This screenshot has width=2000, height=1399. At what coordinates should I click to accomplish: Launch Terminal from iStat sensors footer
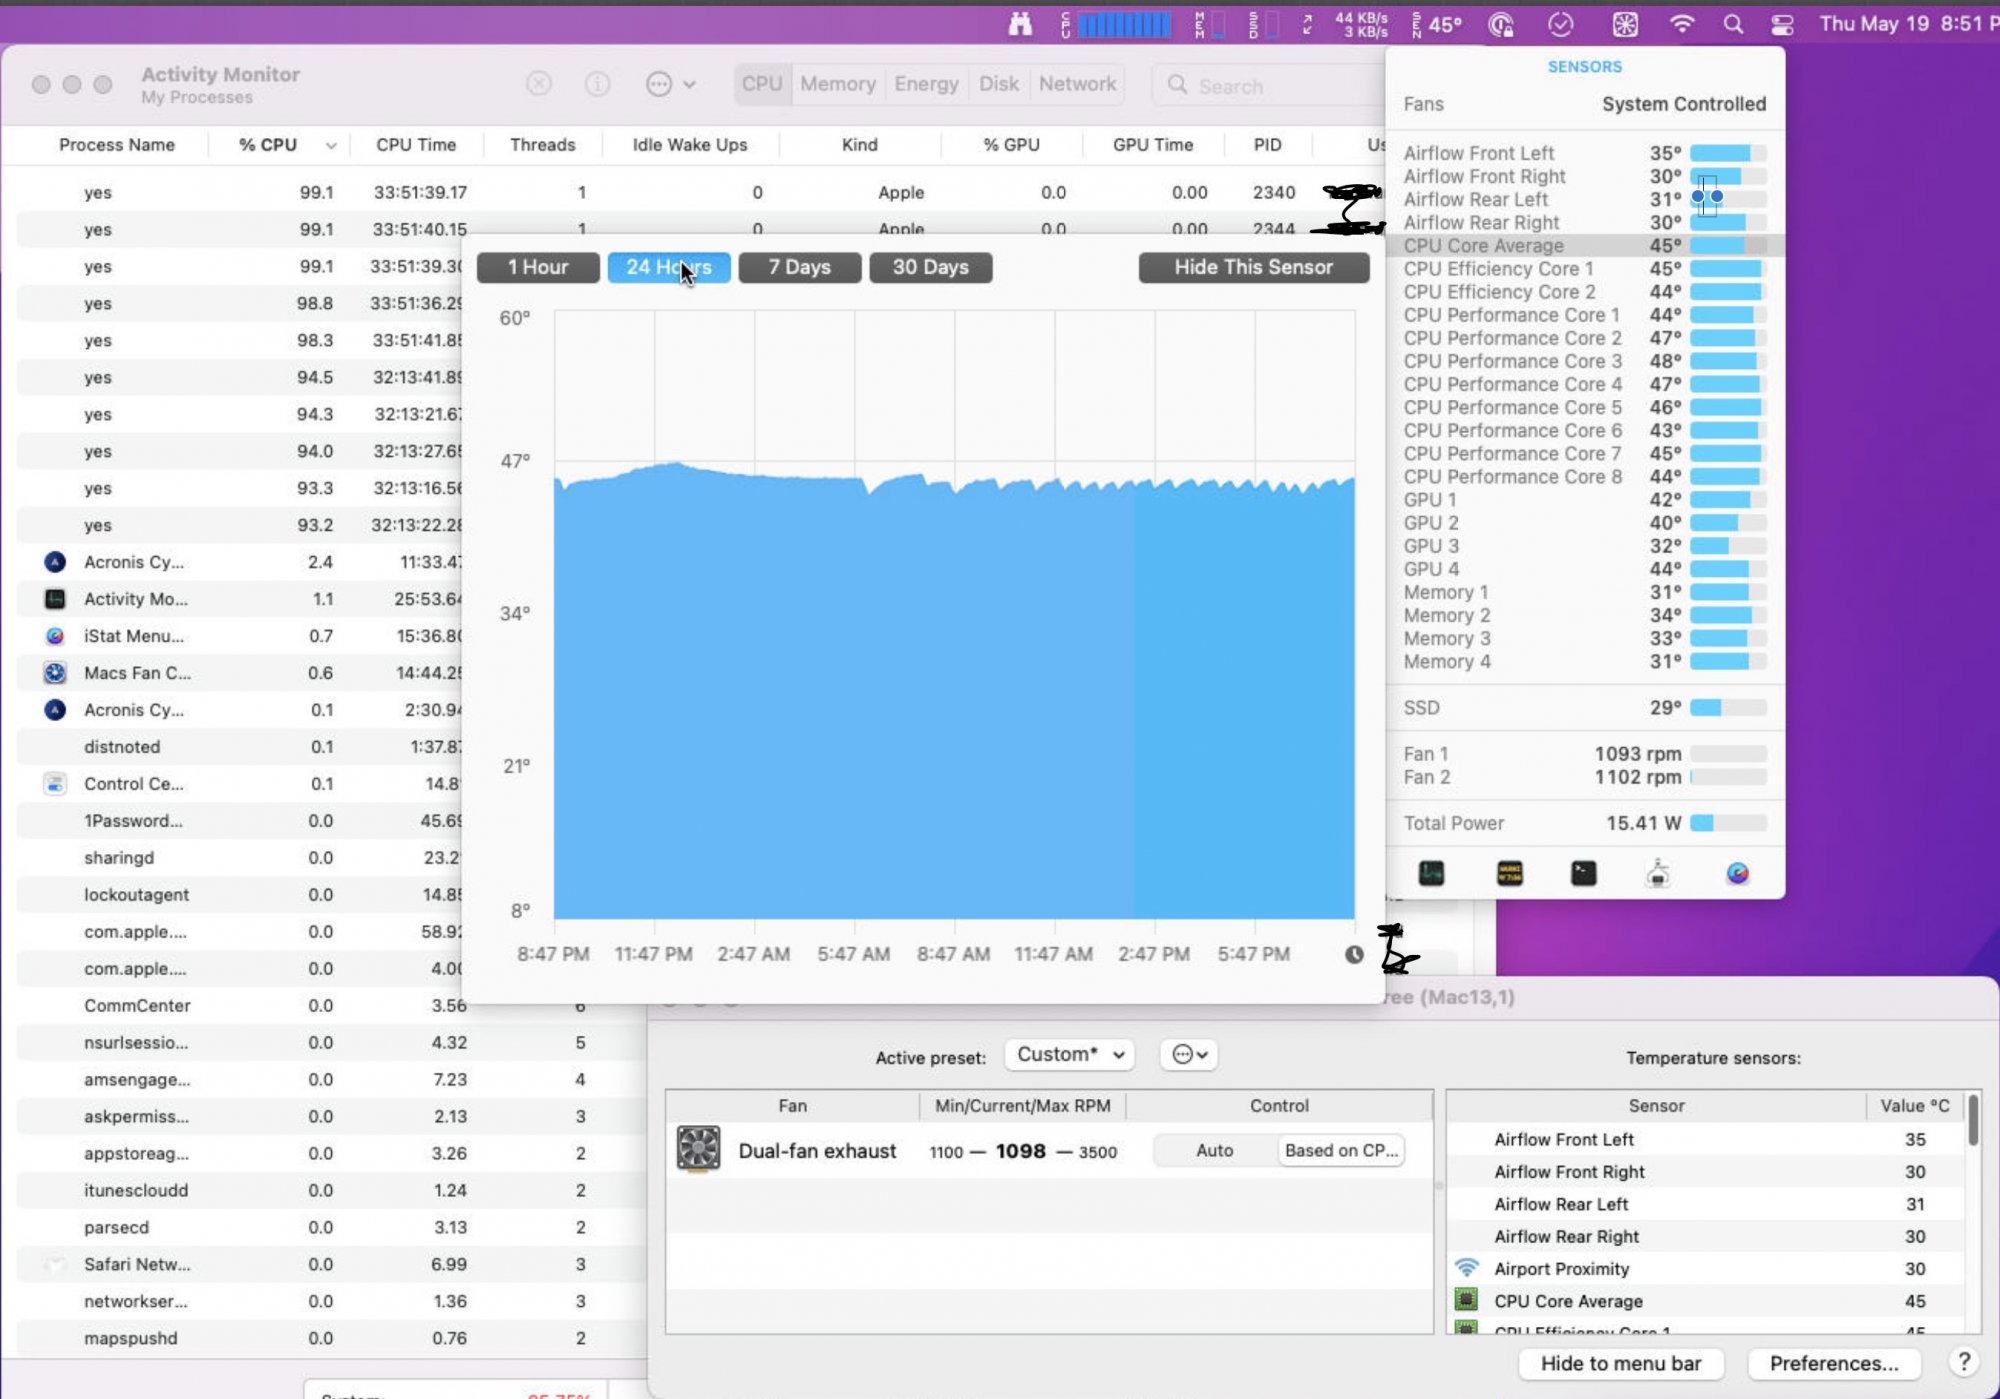coord(1583,874)
